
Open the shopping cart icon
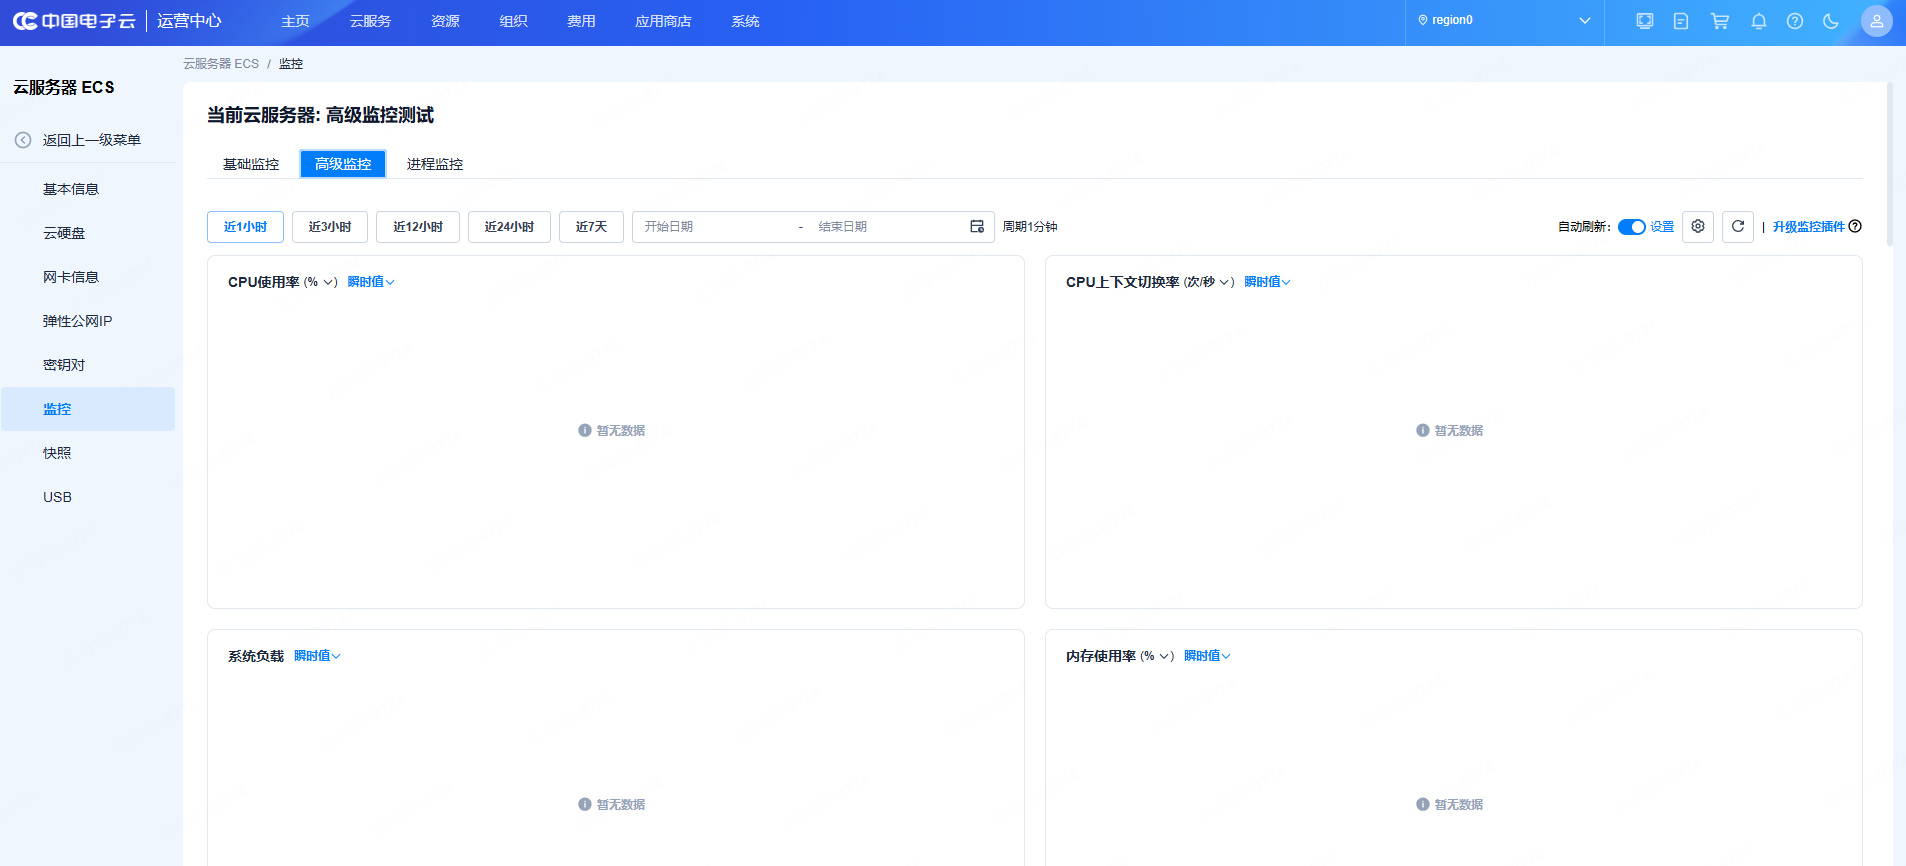tap(1720, 21)
